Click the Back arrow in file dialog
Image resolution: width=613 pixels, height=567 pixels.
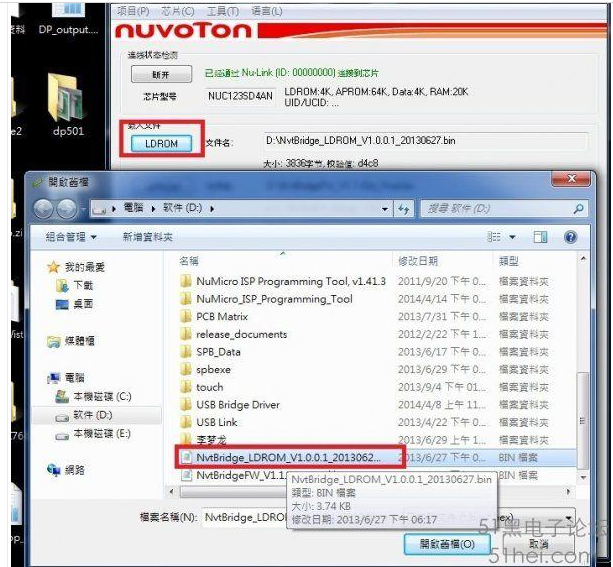pyautogui.click(x=43, y=209)
